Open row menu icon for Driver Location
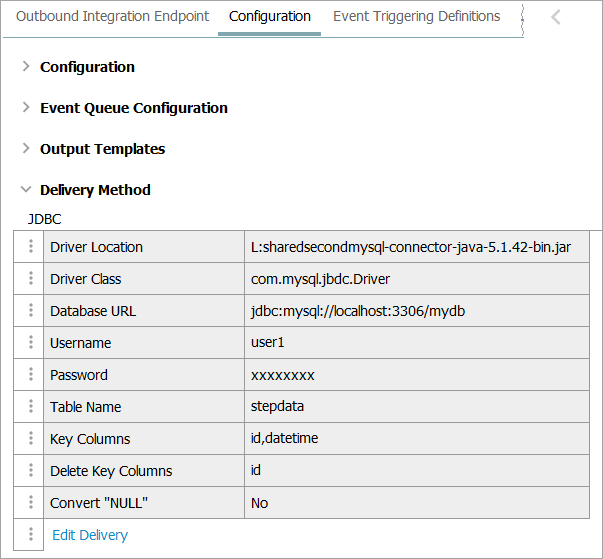 pos(30,247)
